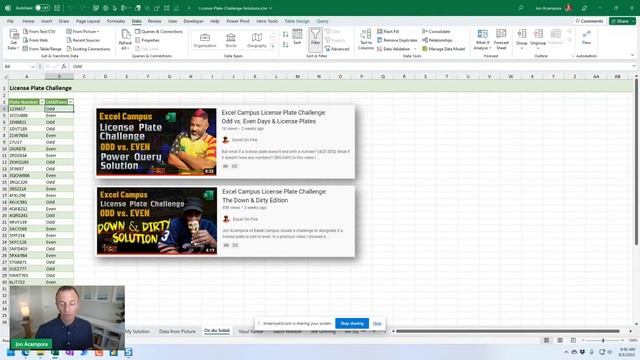Screen dimensions: 640x360
Task: Open Existing Connections
Action: 88,49
